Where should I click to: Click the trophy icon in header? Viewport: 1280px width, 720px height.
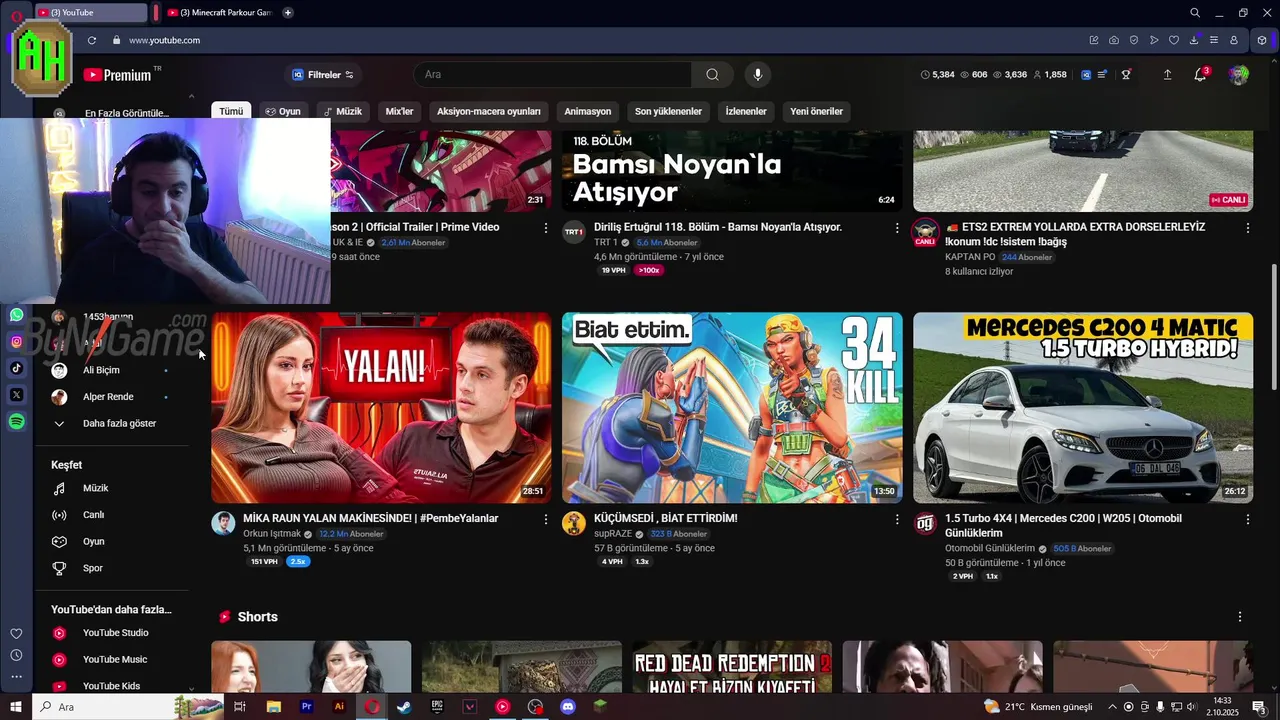click(x=1126, y=75)
